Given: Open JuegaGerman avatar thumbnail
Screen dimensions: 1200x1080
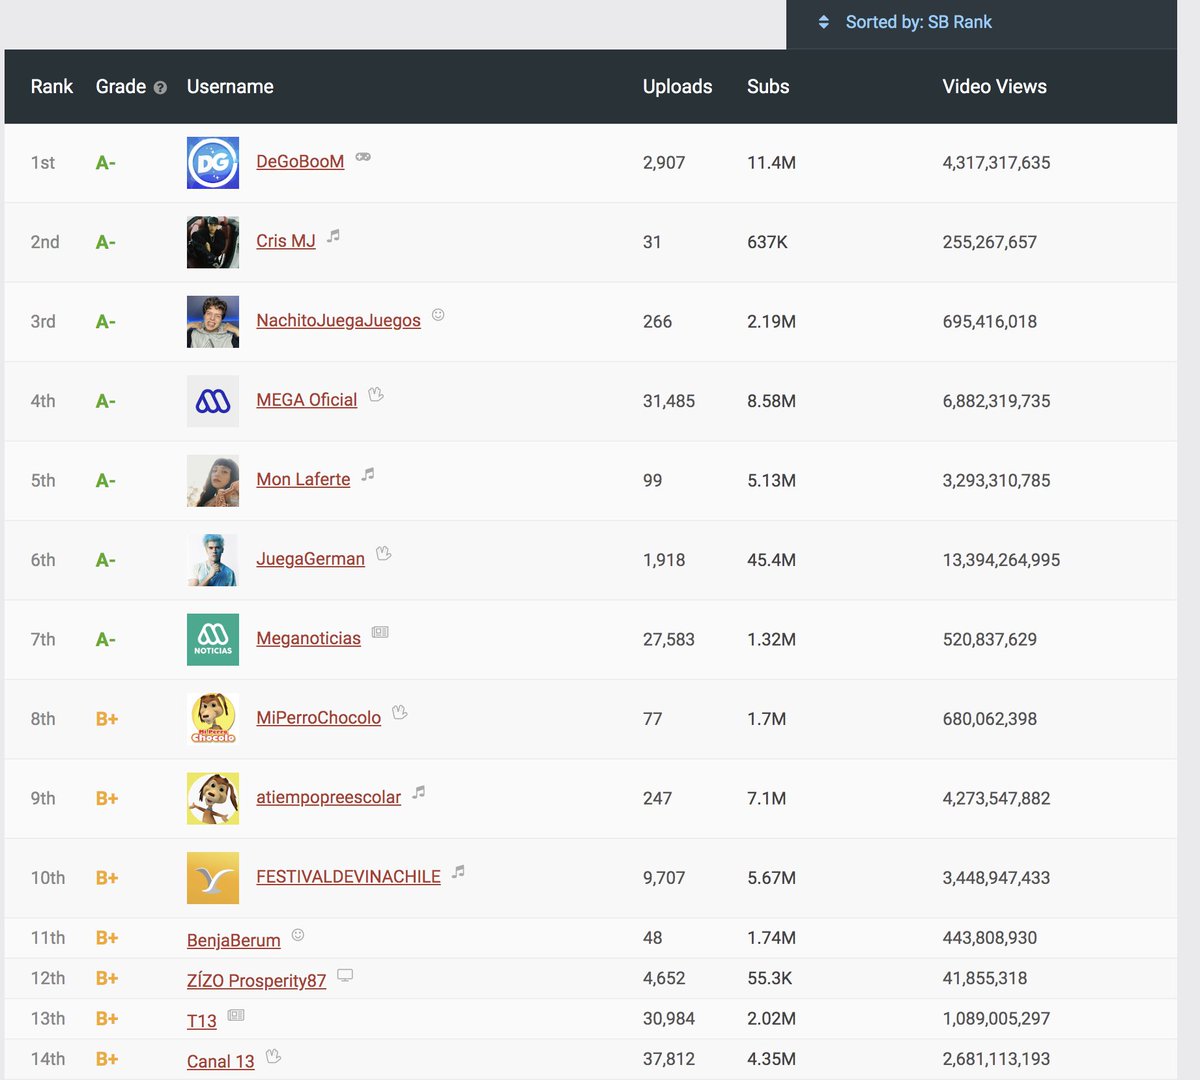Looking at the screenshot, I should click(x=213, y=560).
